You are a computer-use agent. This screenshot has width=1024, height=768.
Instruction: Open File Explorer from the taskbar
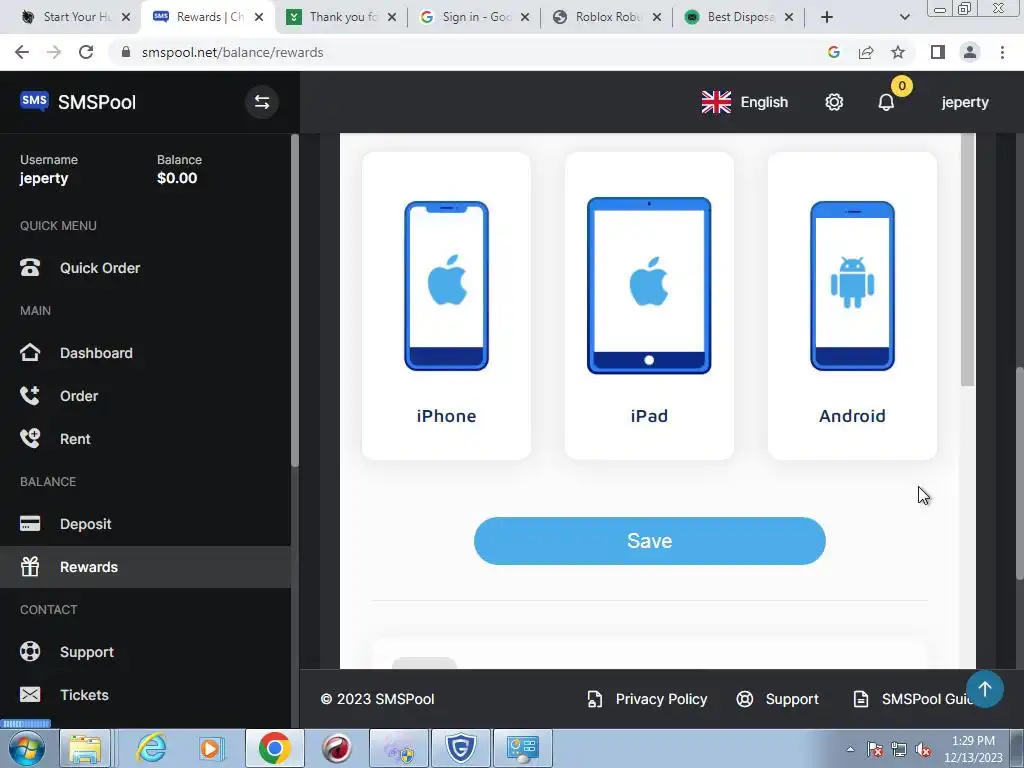click(x=86, y=748)
